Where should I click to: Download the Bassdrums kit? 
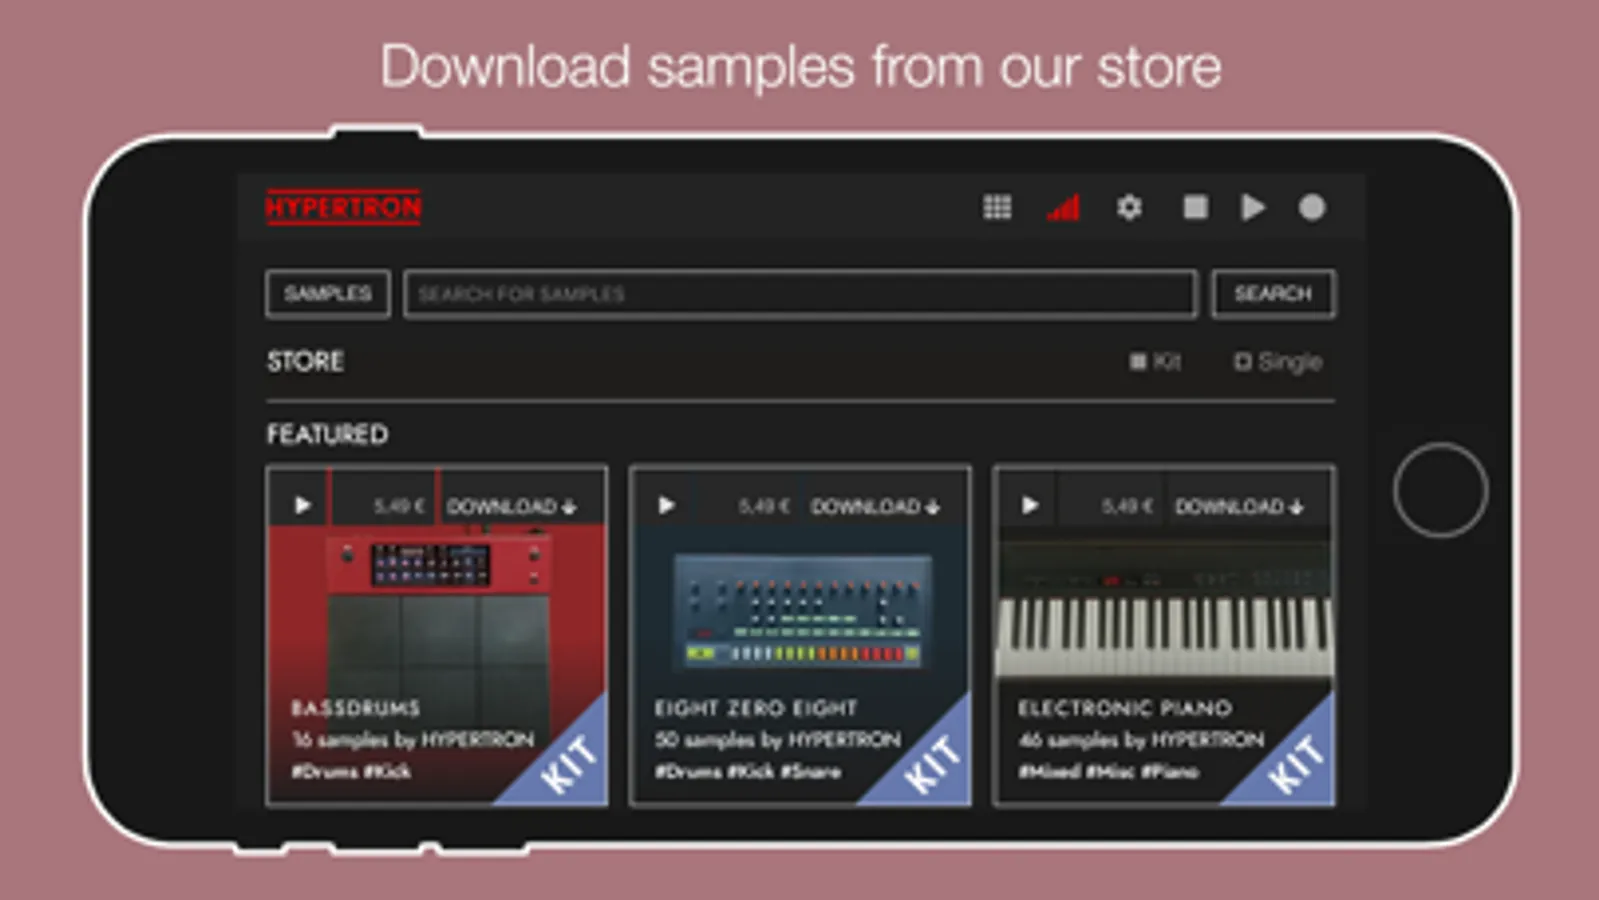512,507
